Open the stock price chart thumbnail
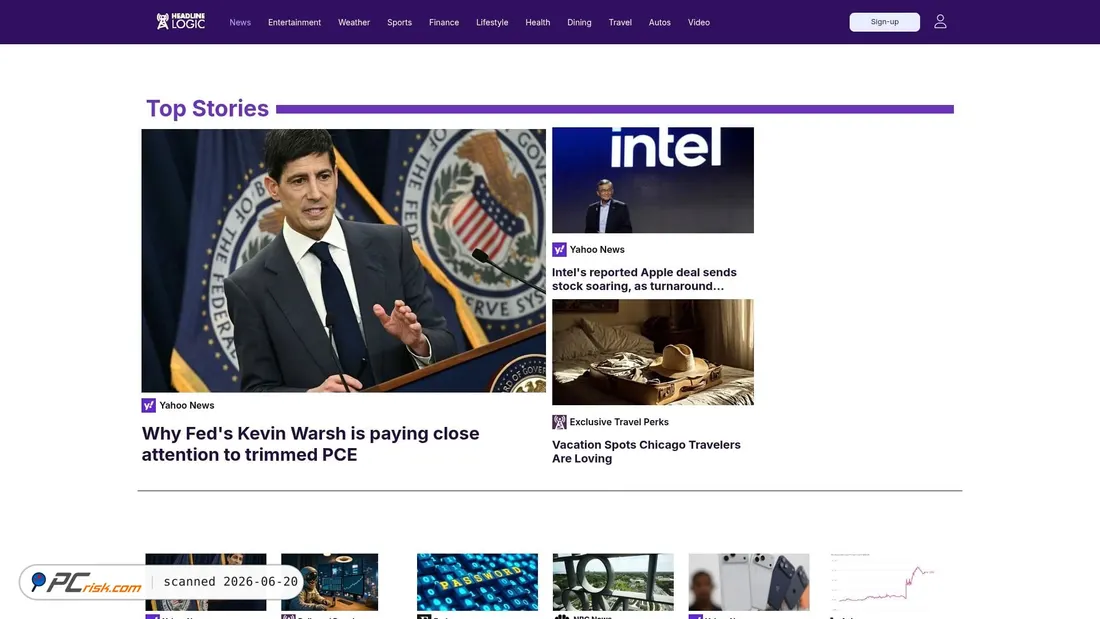Viewport: 1100px width, 619px height. 884,582
